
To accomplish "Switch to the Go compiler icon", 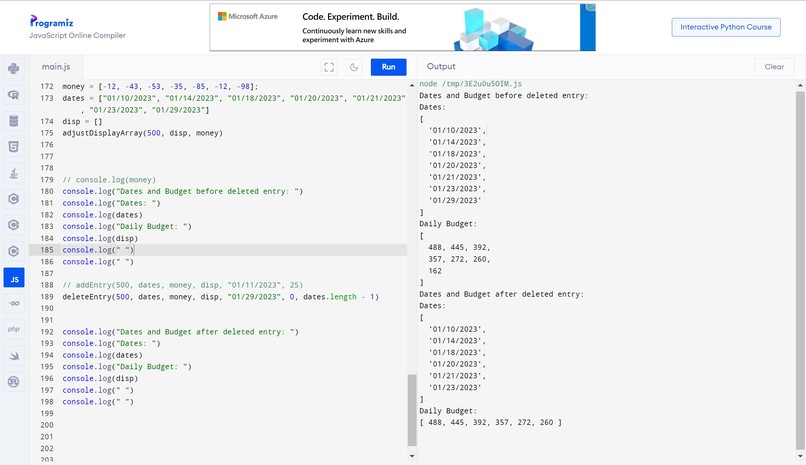I will (x=14, y=303).
